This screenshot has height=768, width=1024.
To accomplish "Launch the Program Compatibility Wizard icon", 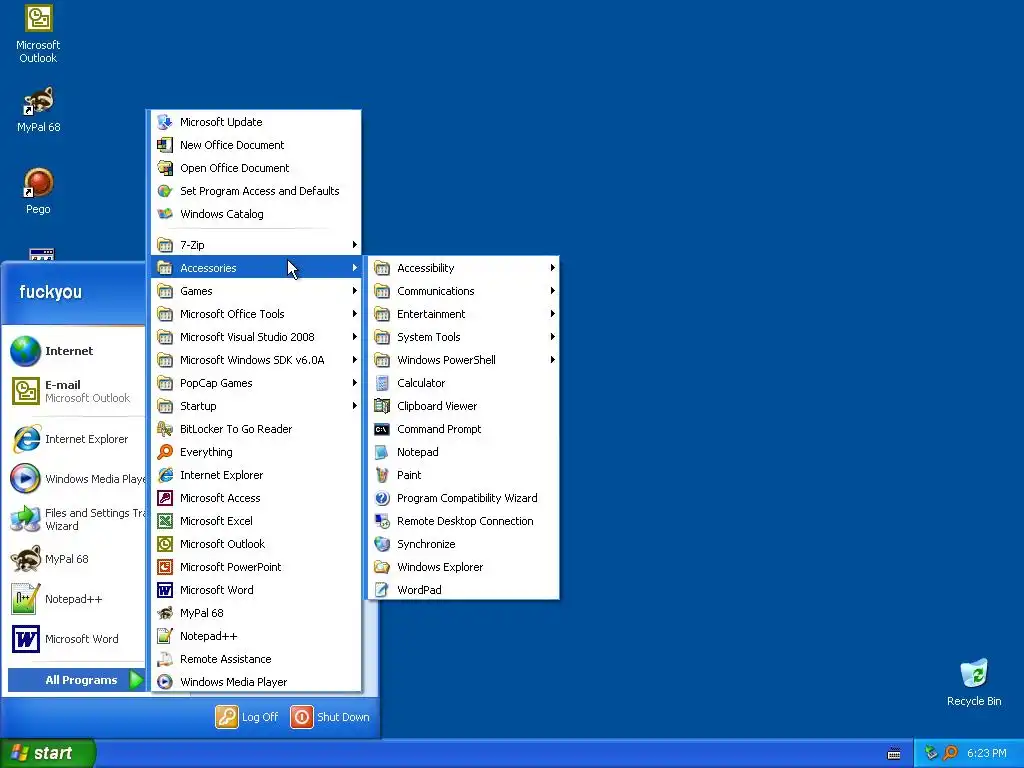I will 382,498.
